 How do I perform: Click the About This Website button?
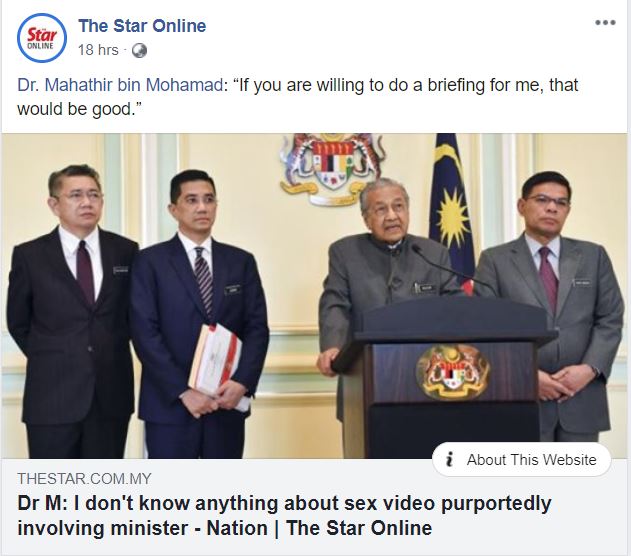(522, 459)
